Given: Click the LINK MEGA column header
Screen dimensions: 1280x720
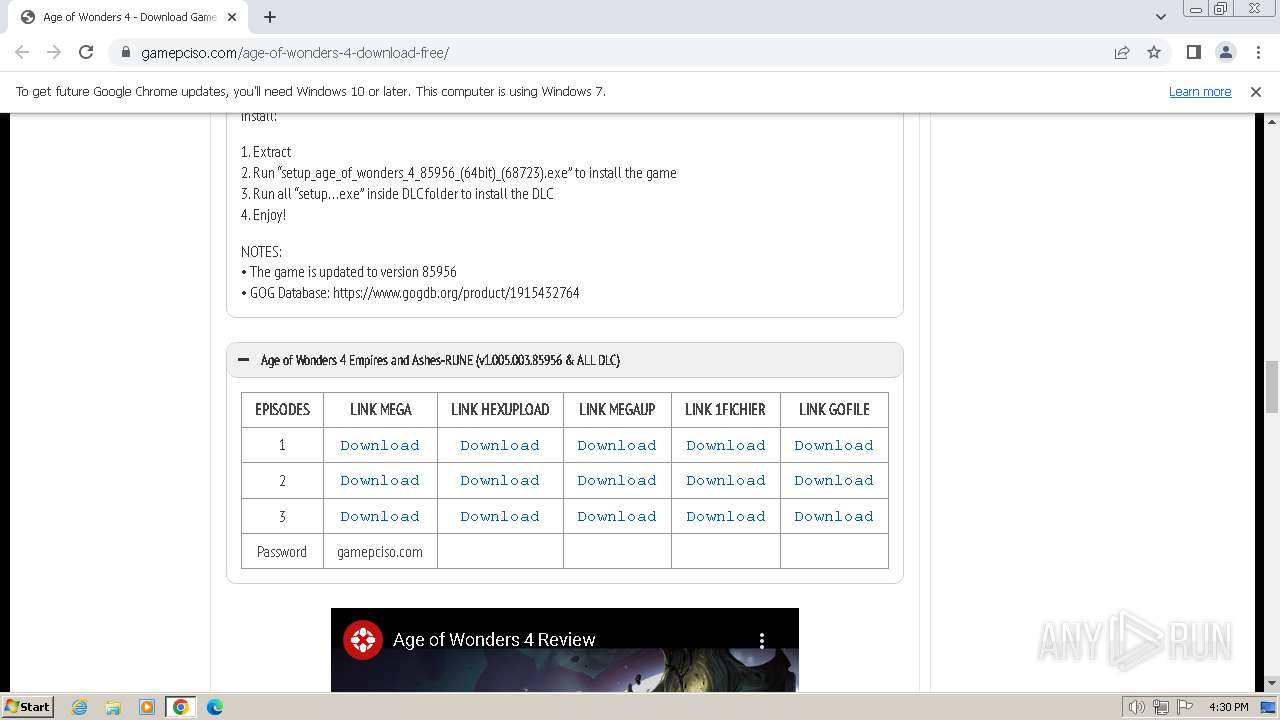Looking at the screenshot, I should point(380,409).
